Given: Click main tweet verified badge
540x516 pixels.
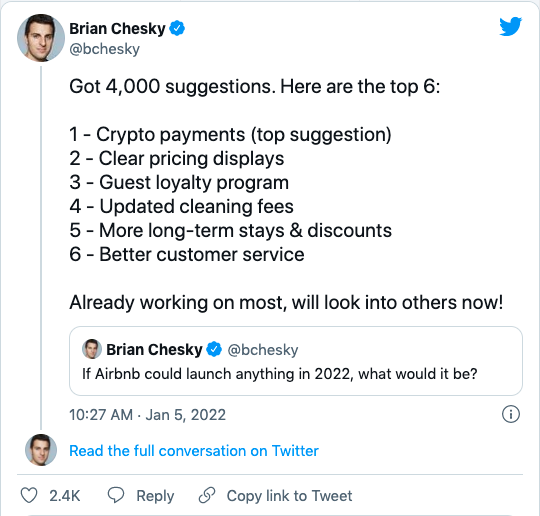Looking at the screenshot, I should tap(177, 28).
